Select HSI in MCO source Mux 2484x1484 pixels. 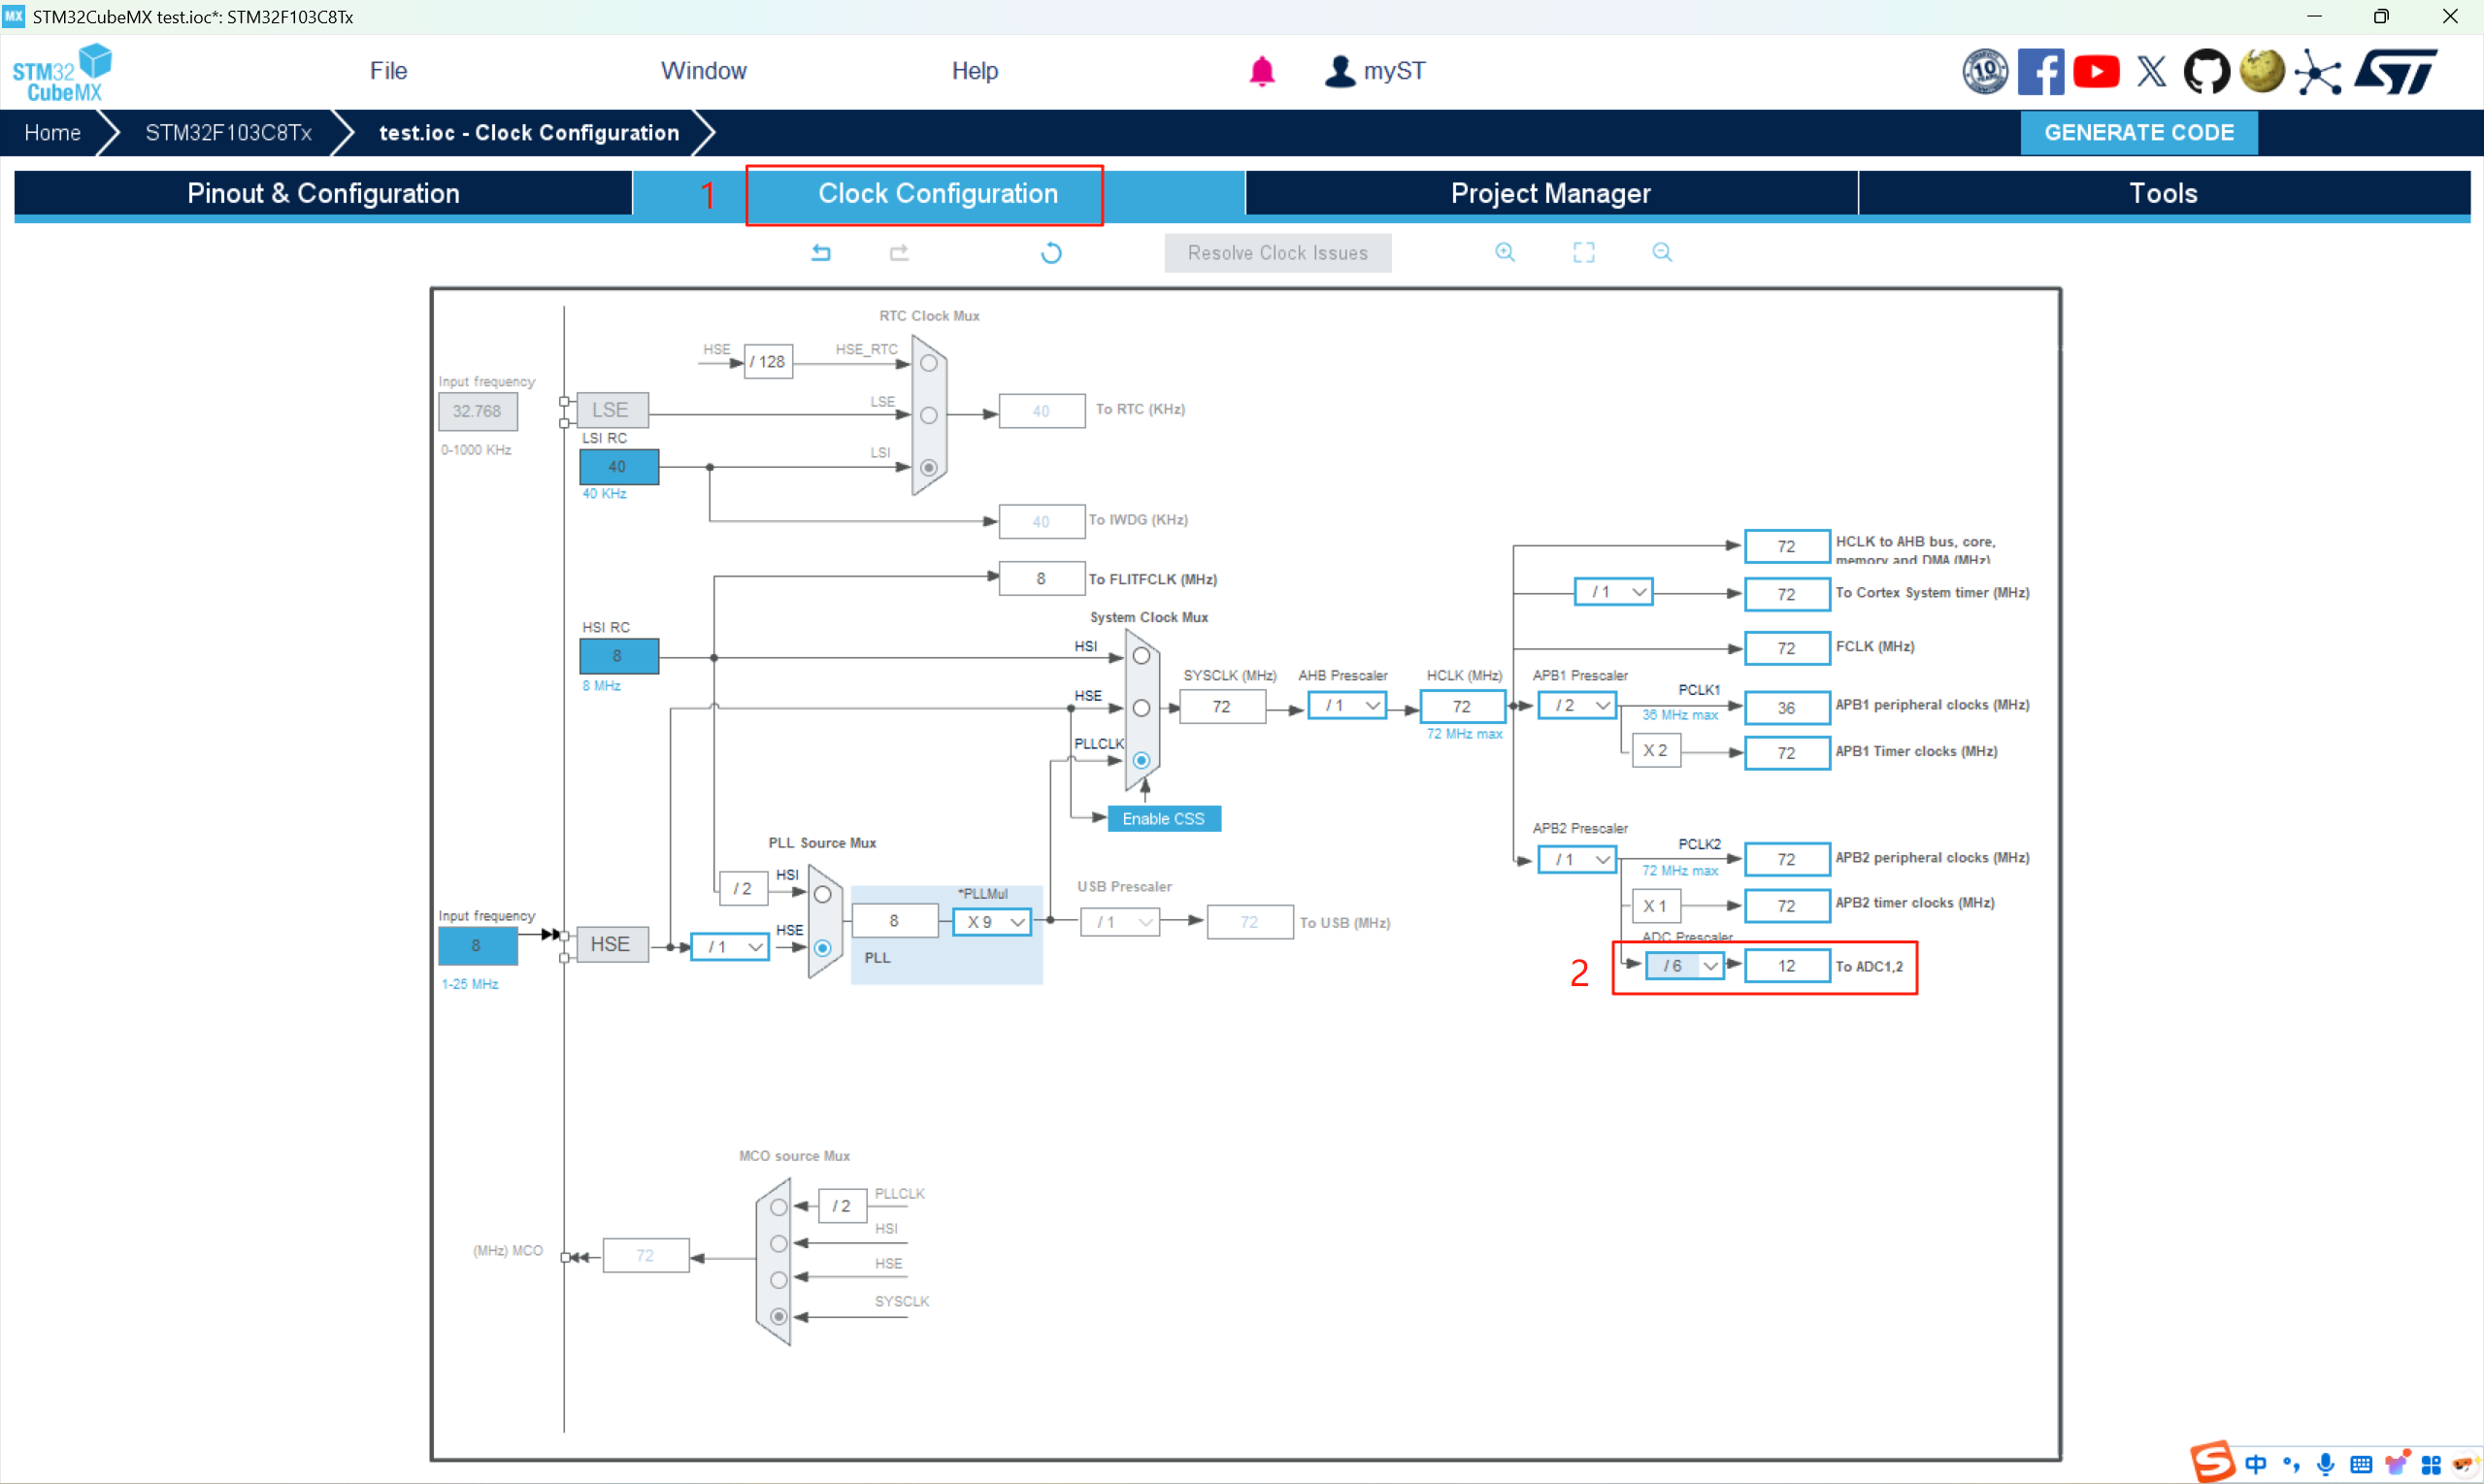point(779,1243)
